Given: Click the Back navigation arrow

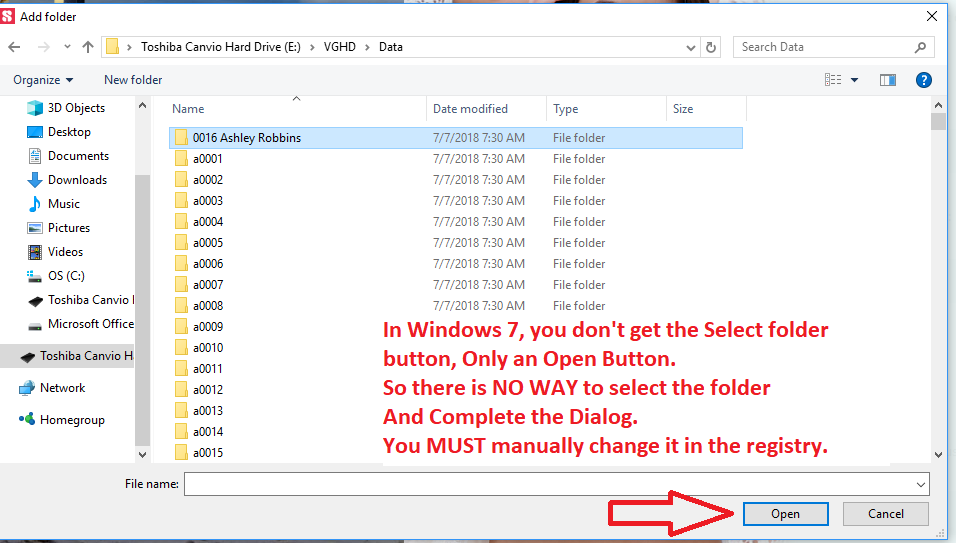Looking at the screenshot, I should click(x=15, y=47).
